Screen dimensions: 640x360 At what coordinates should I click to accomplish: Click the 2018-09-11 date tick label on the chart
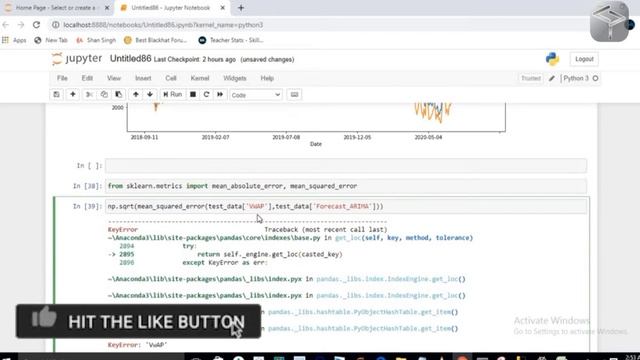[x=144, y=138]
